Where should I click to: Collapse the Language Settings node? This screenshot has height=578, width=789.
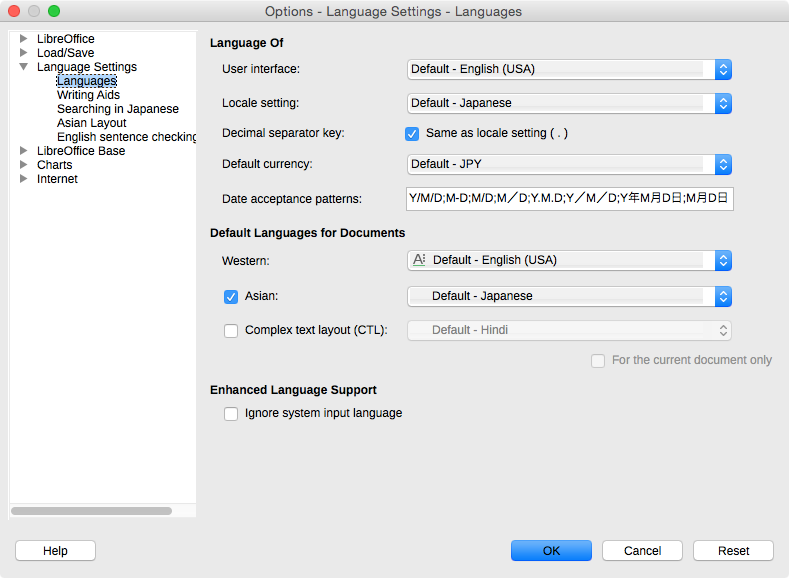pyautogui.click(x=23, y=67)
